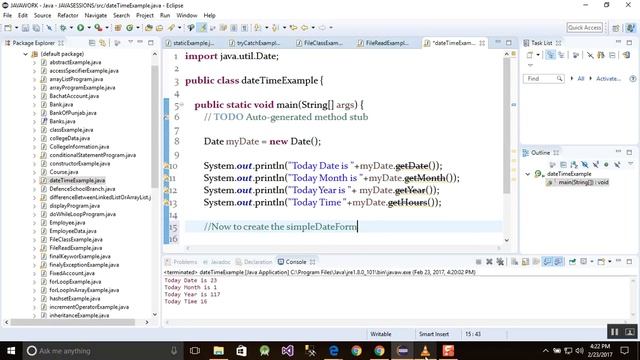Click the New Java Package icon

pyautogui.click(x=118, y=28)
